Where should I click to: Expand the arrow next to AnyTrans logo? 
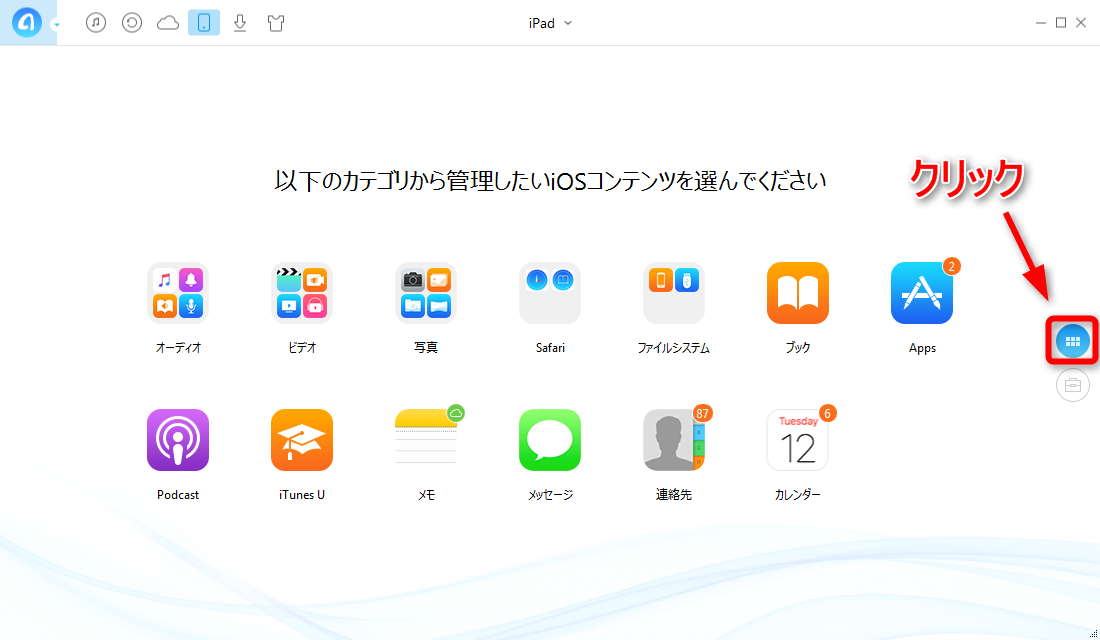(x=56, y=25)
